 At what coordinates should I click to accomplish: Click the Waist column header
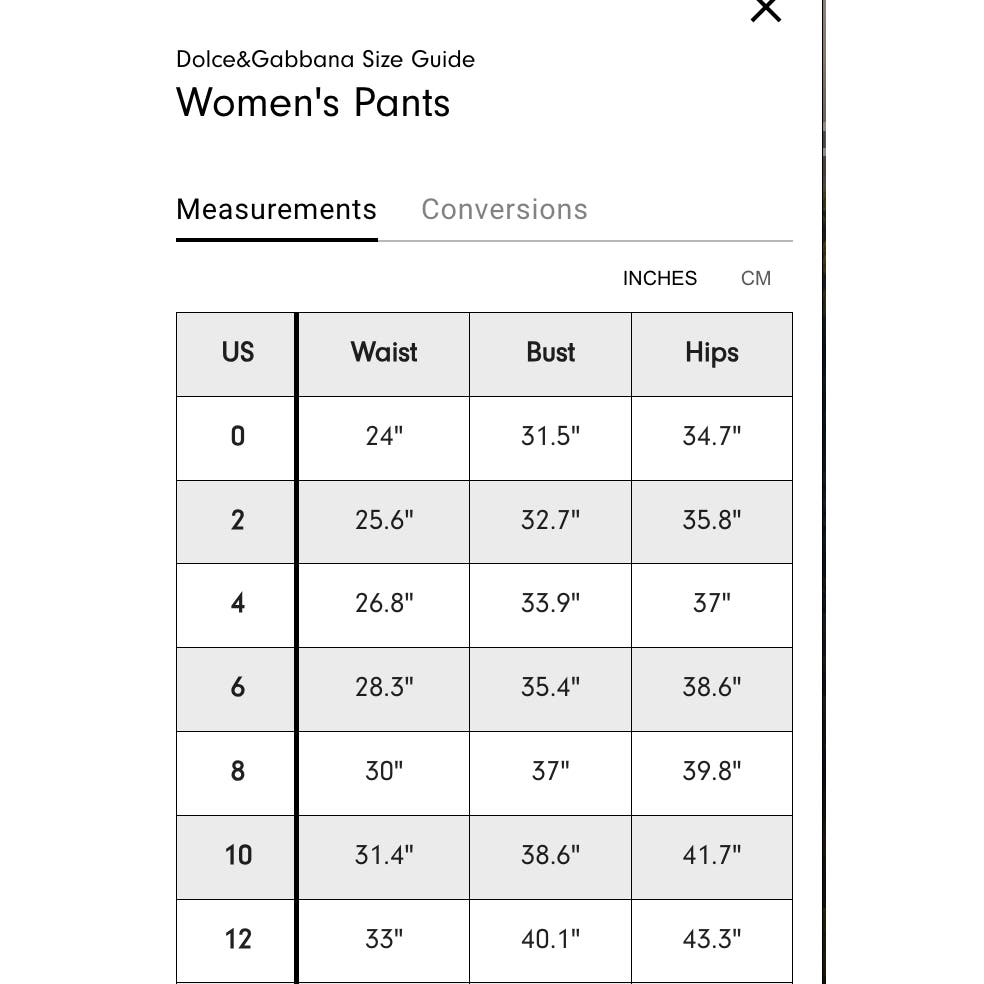pos(383,353)
